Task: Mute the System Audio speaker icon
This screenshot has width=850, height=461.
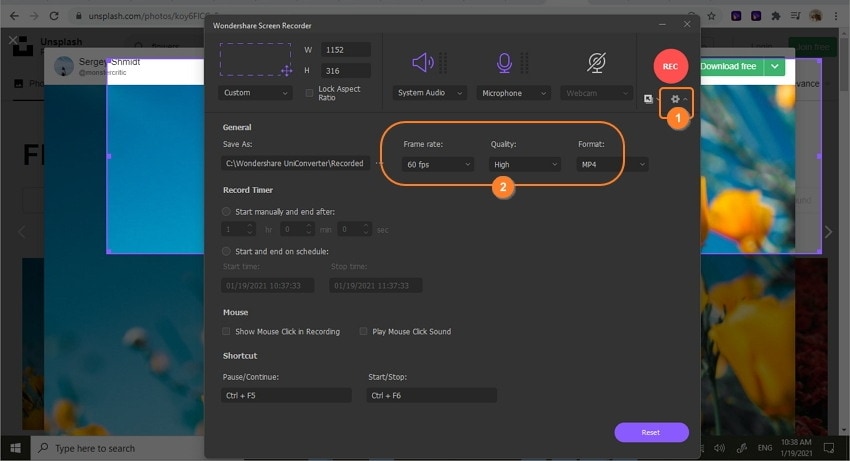Action: tap(422, 63)
